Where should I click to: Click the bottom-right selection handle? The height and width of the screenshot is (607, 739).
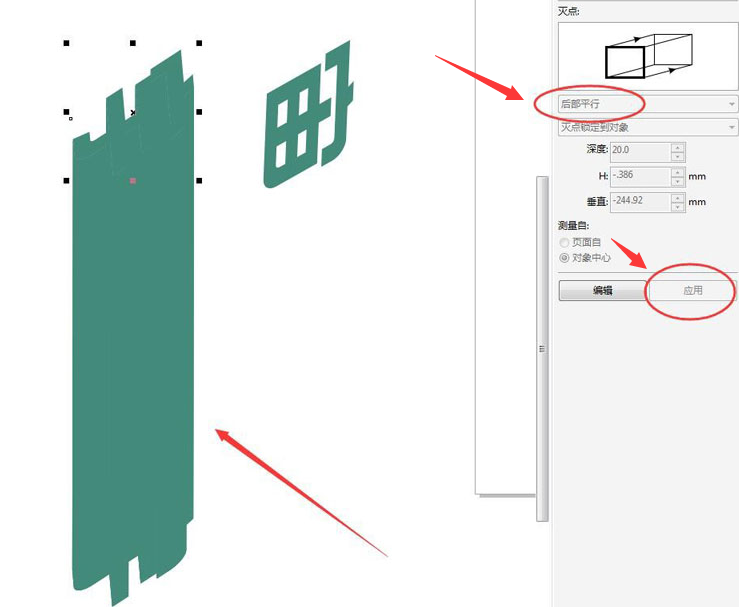tap(199, 180)
